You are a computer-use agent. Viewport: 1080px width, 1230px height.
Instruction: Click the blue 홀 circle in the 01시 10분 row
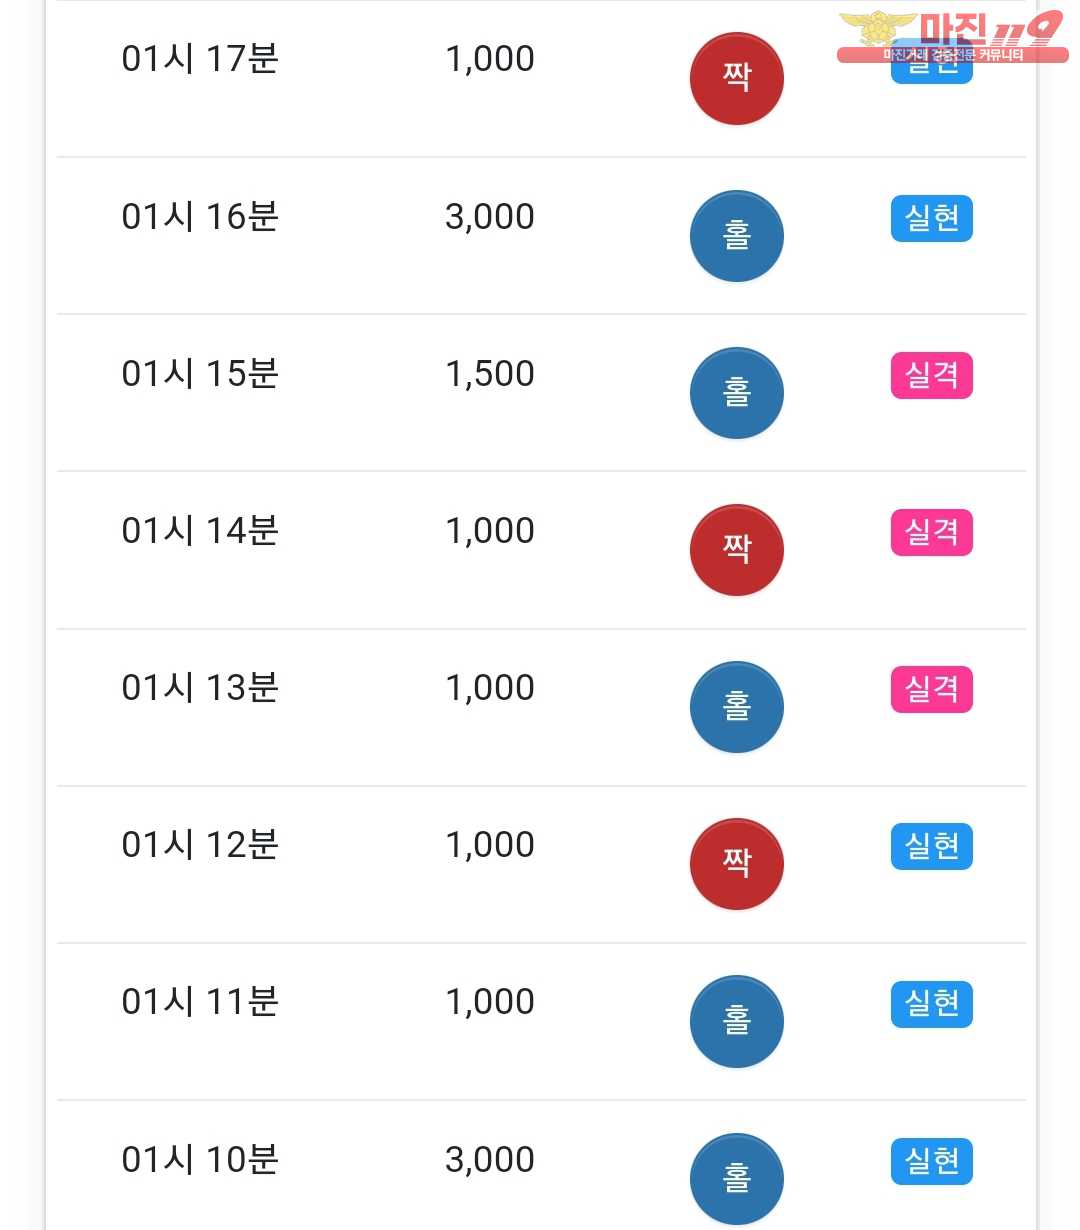click(x=736, y=1178)
